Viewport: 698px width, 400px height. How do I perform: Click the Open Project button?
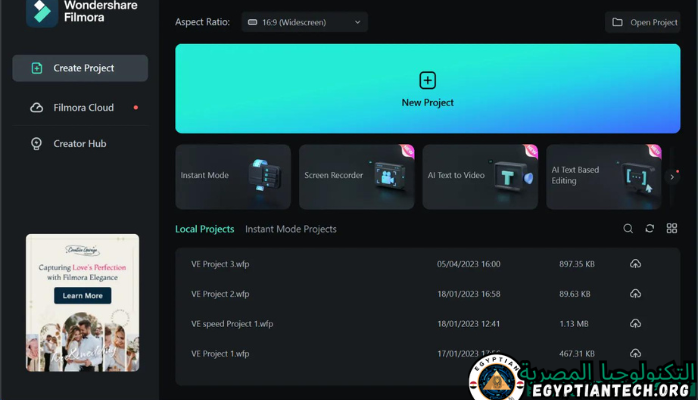pos(642,22)
